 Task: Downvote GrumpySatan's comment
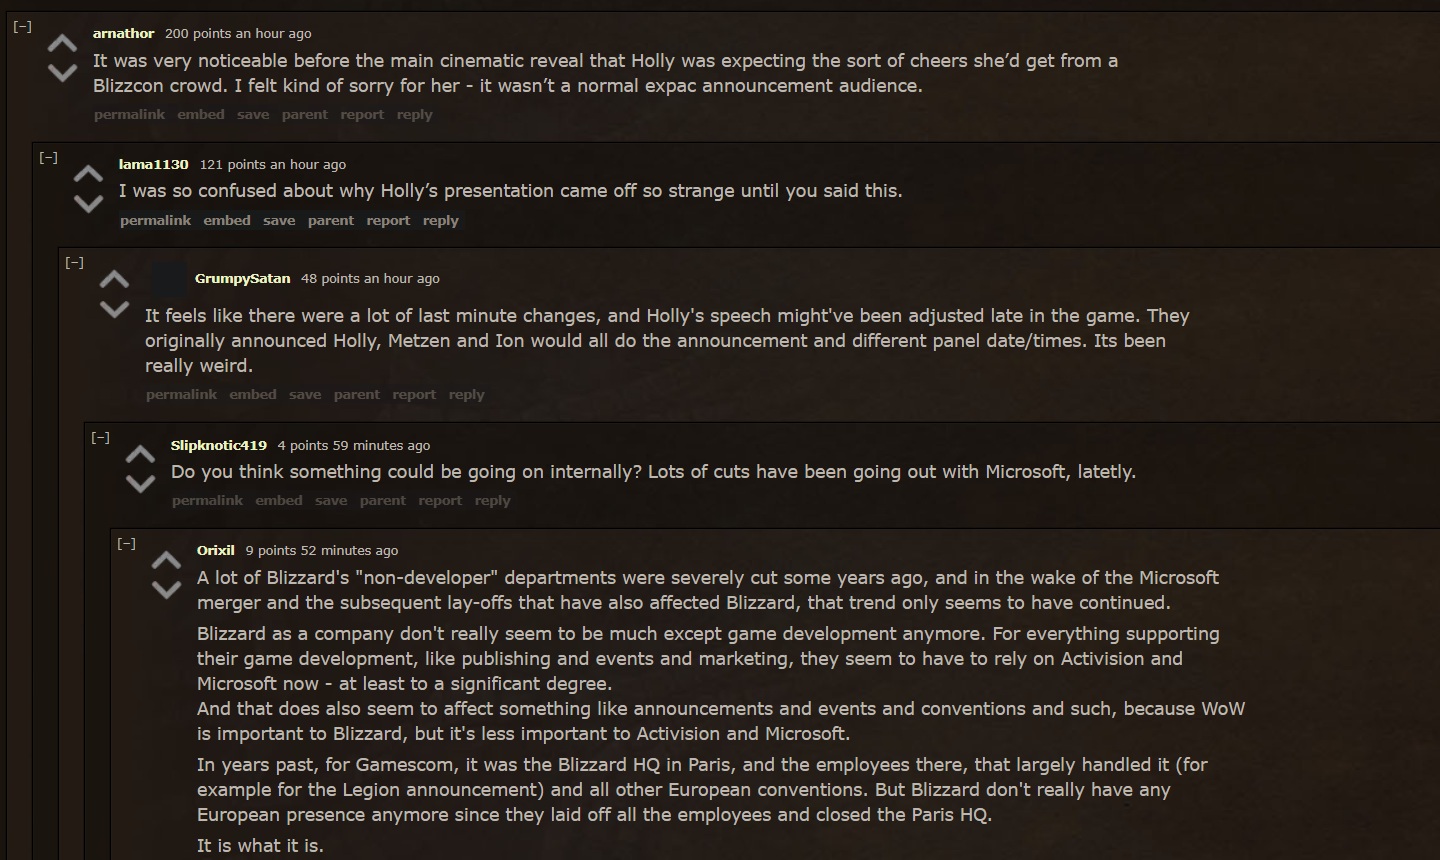(114, 309)
